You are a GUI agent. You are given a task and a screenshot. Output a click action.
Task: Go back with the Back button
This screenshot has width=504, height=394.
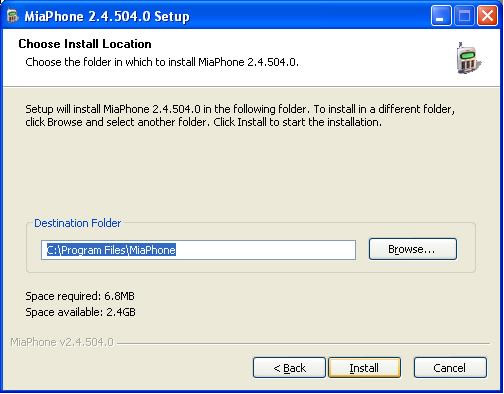click(x=289, y=368)
